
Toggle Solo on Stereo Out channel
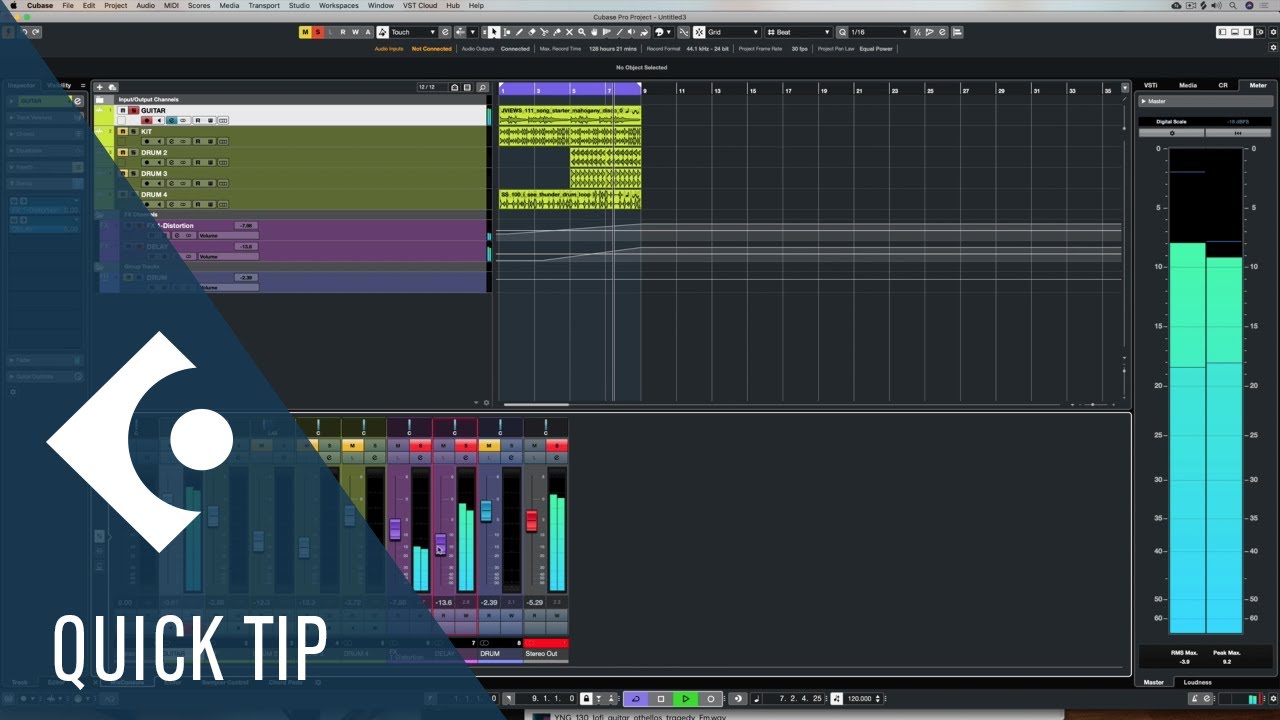pyautogui.click(x=557, y=446)
